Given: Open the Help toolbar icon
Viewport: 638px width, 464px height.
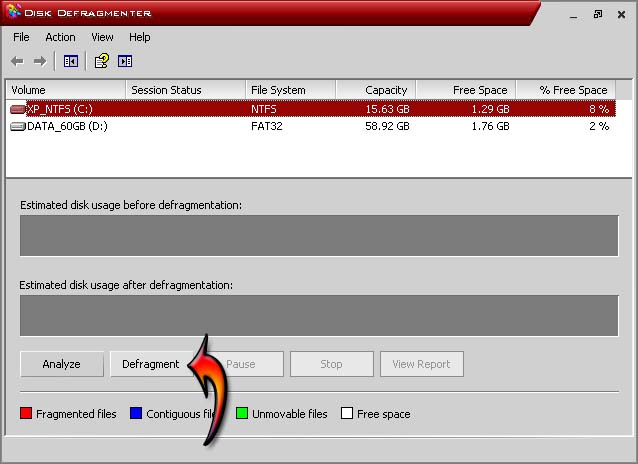Looking at the screenshot, I should (101, 61).
